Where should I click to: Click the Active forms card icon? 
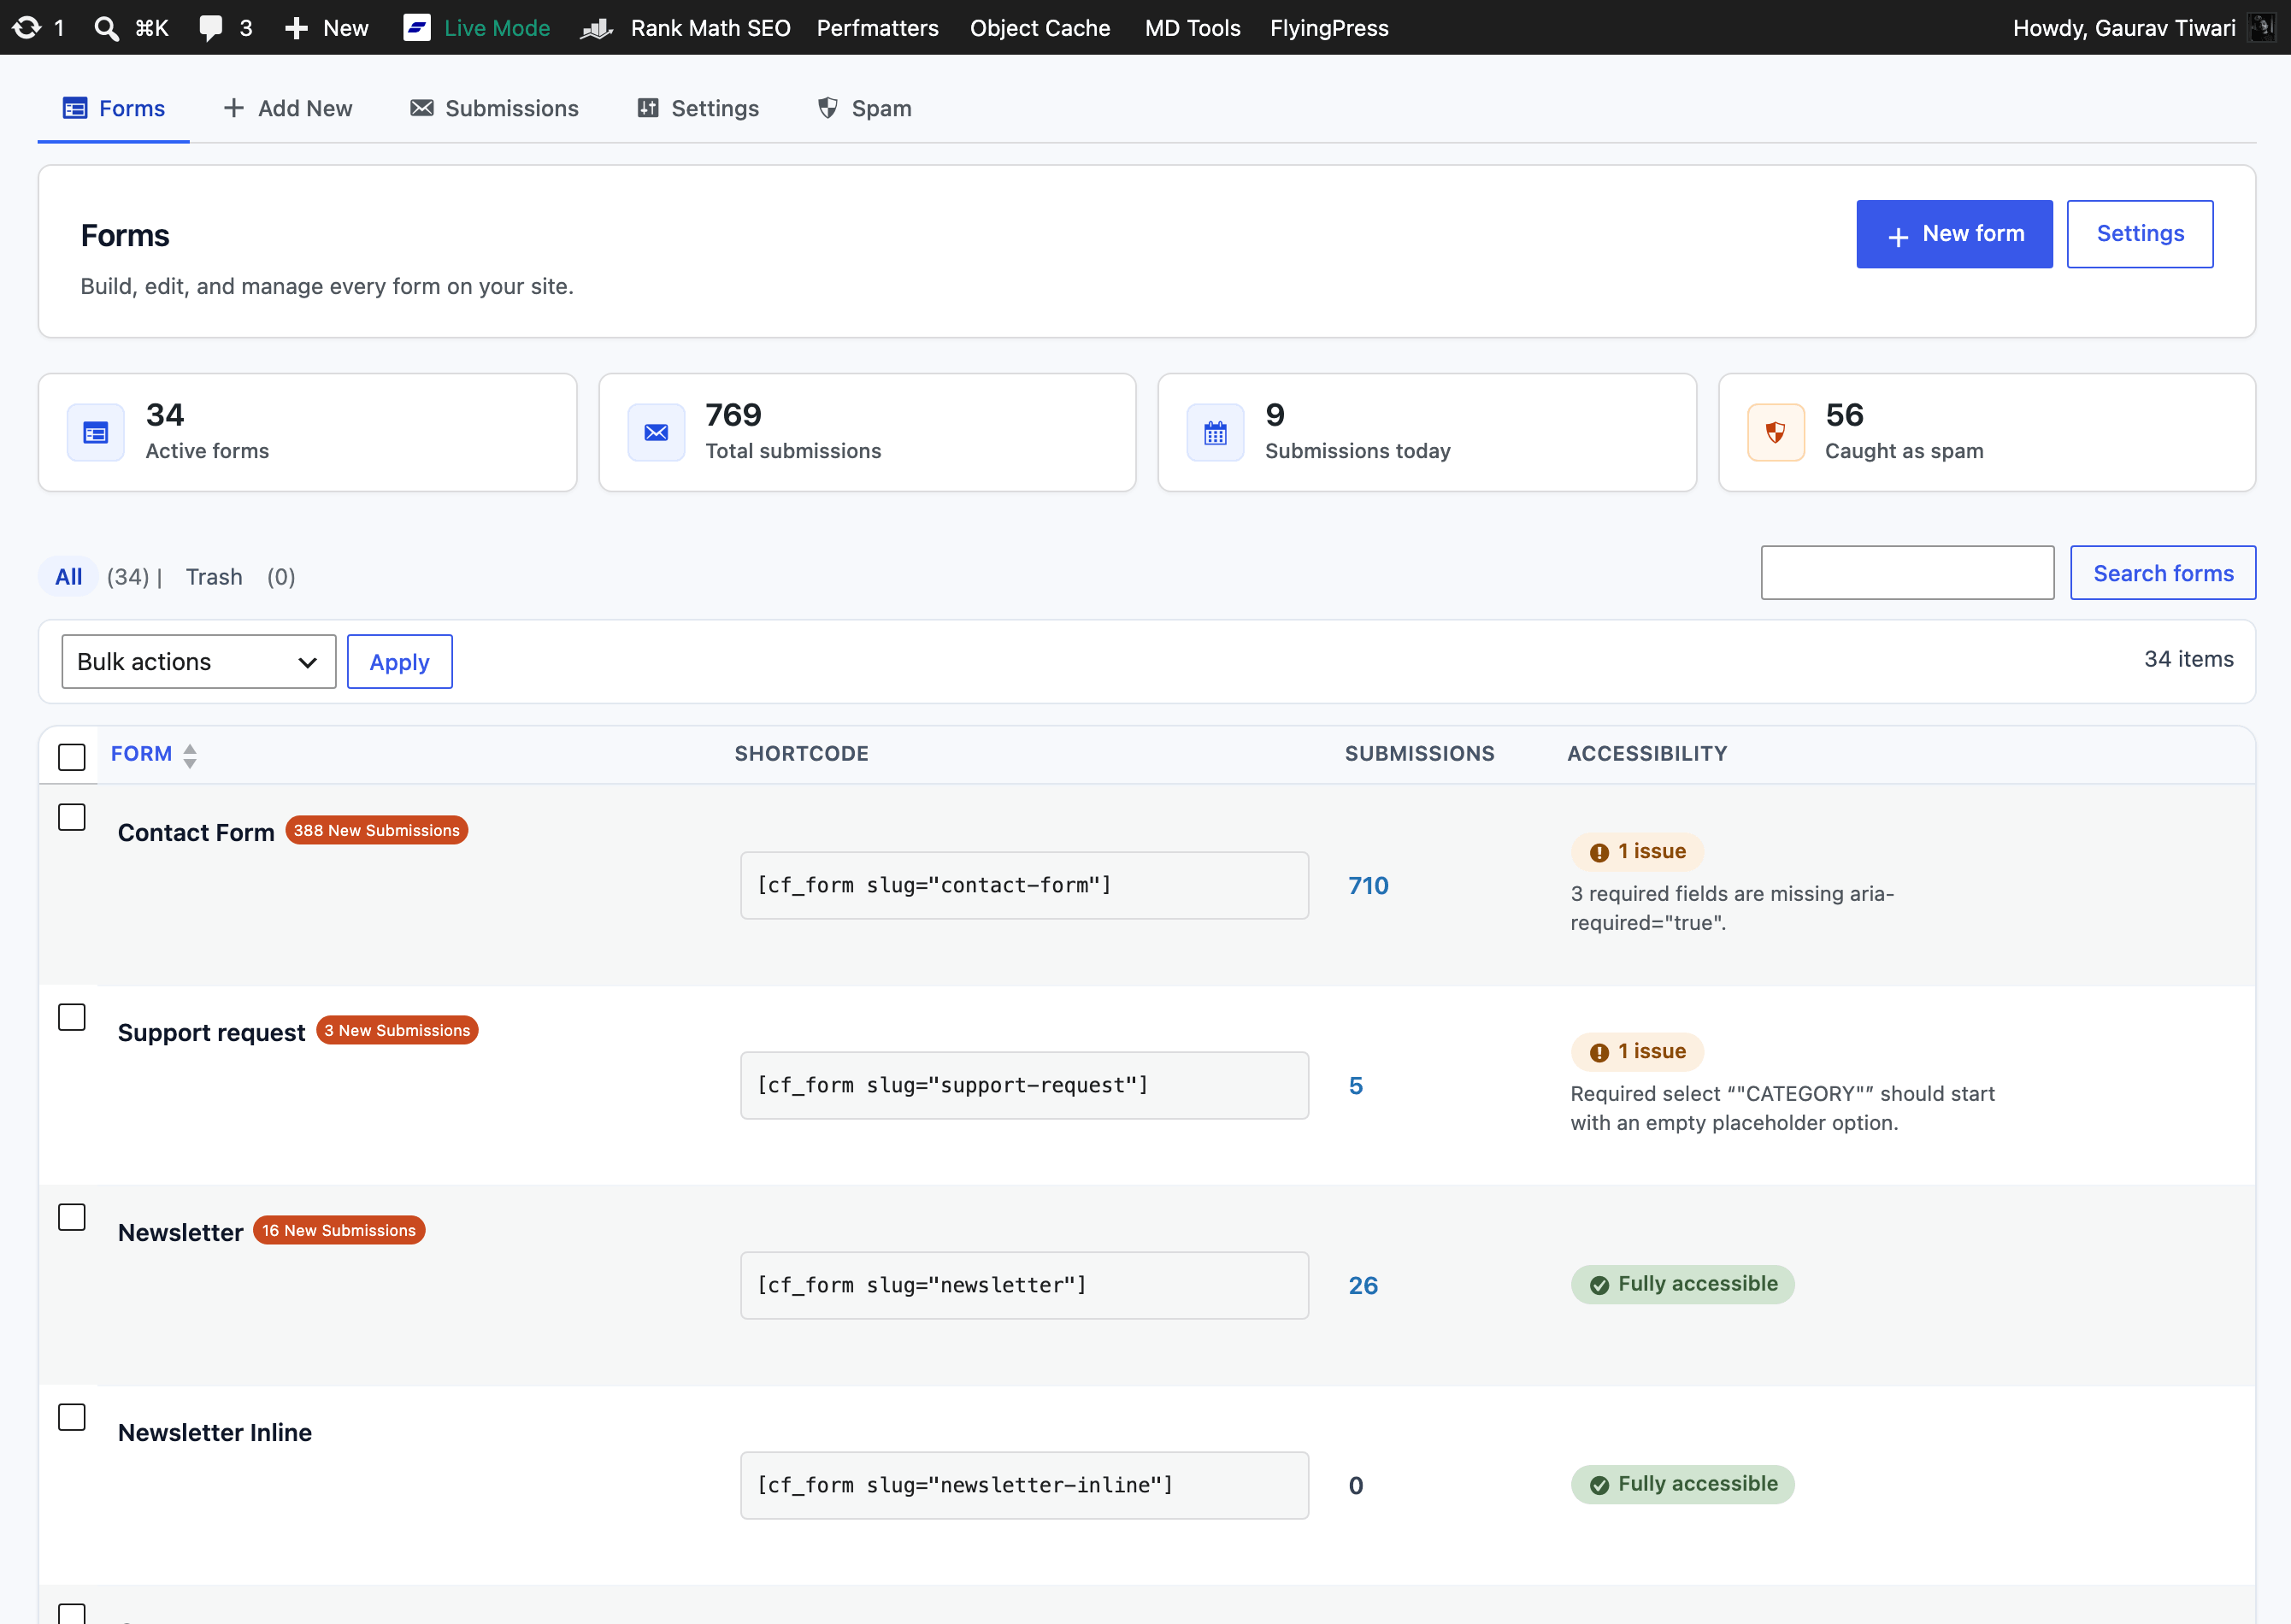point(96,432)
